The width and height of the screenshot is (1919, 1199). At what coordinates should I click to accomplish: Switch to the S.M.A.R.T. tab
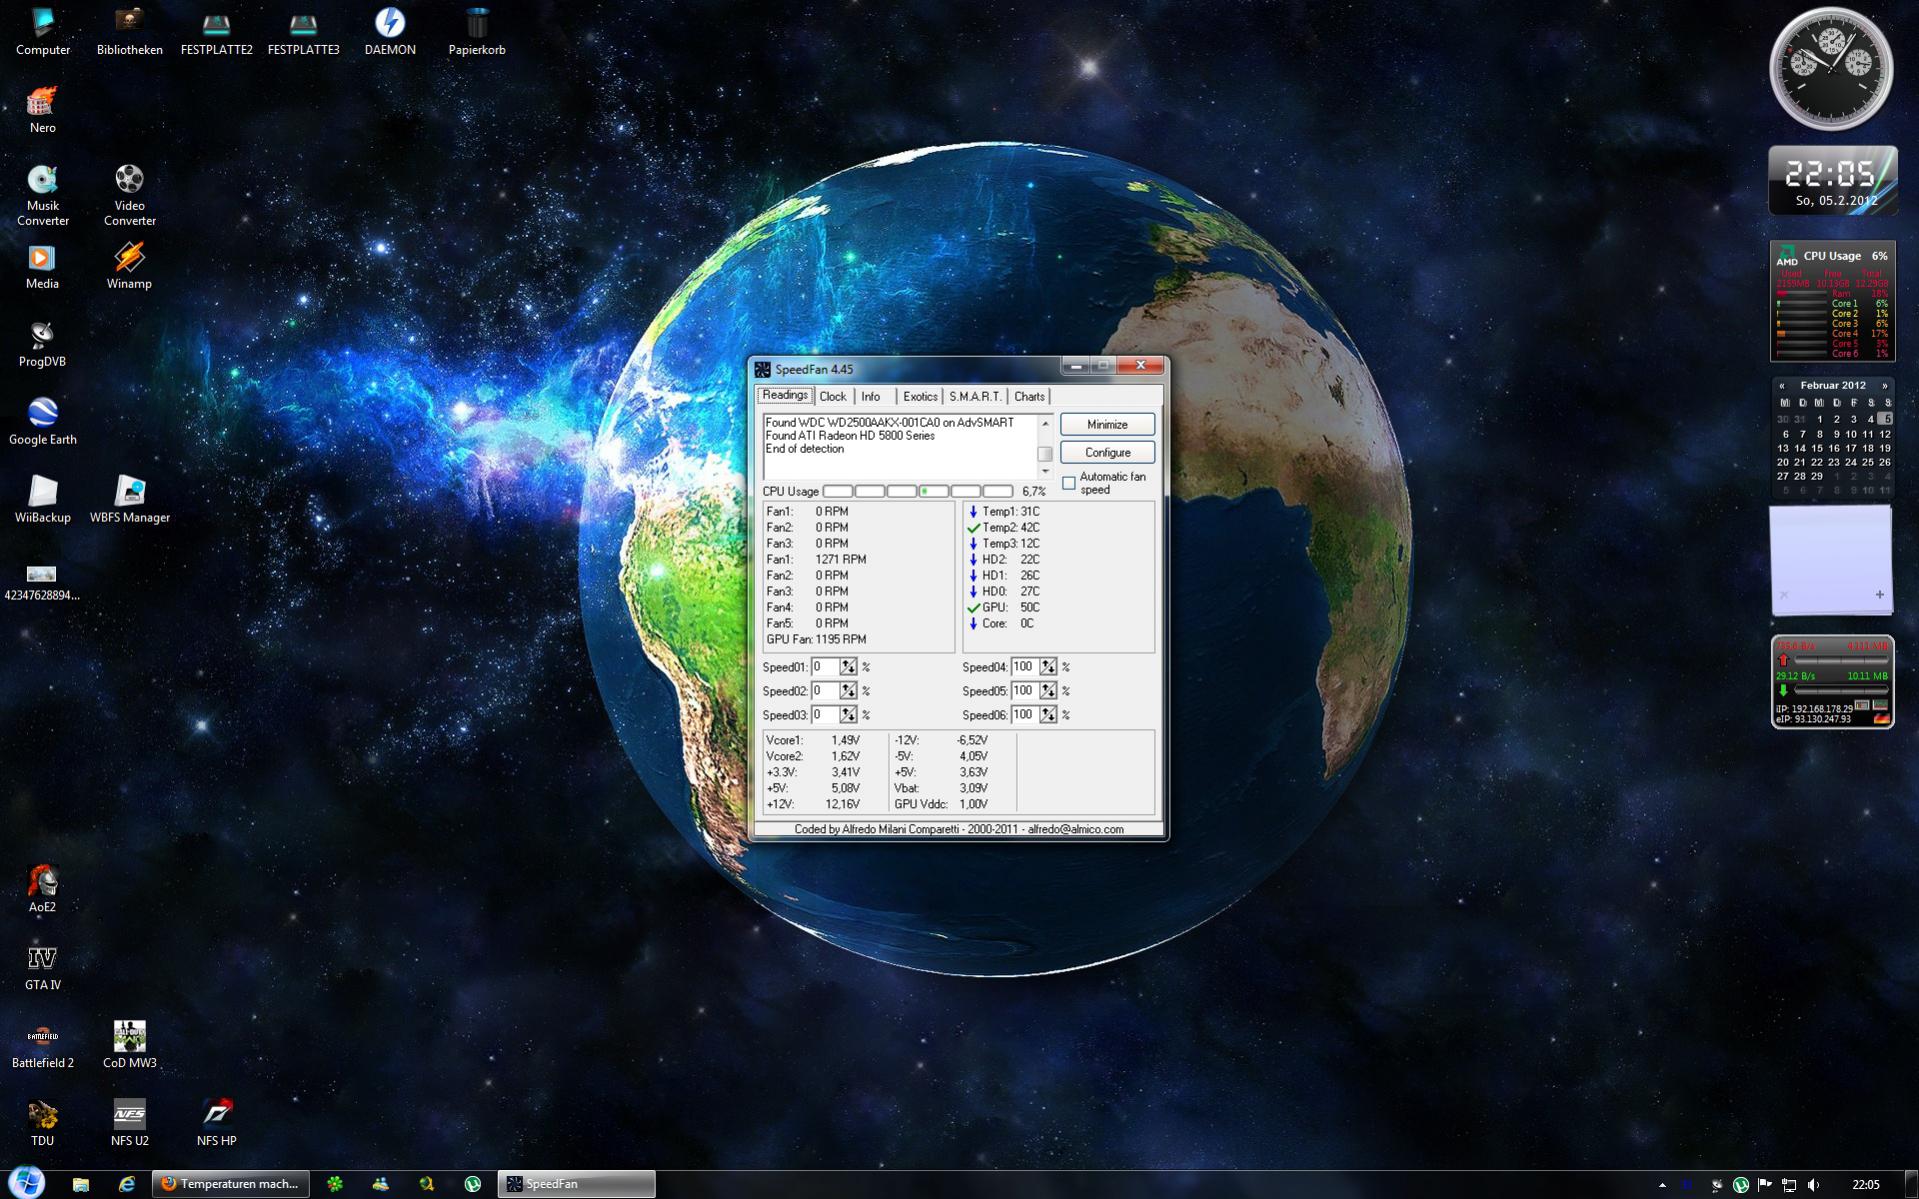click(x=974, y=397)
